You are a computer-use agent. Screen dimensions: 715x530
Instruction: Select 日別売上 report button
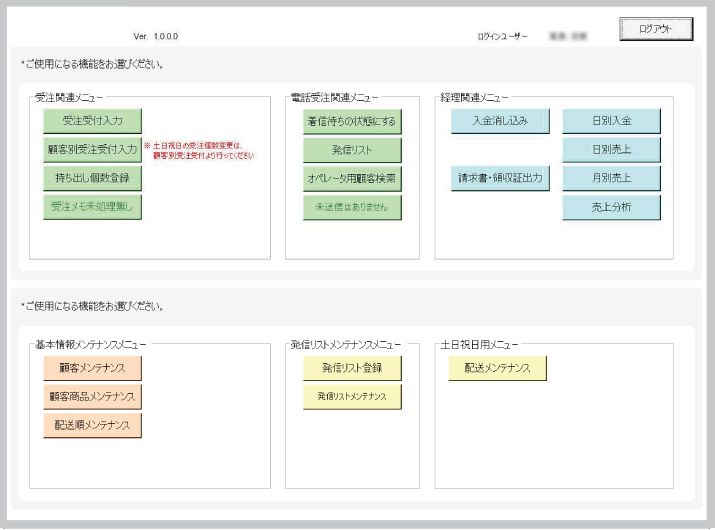[x=611, y=150]
